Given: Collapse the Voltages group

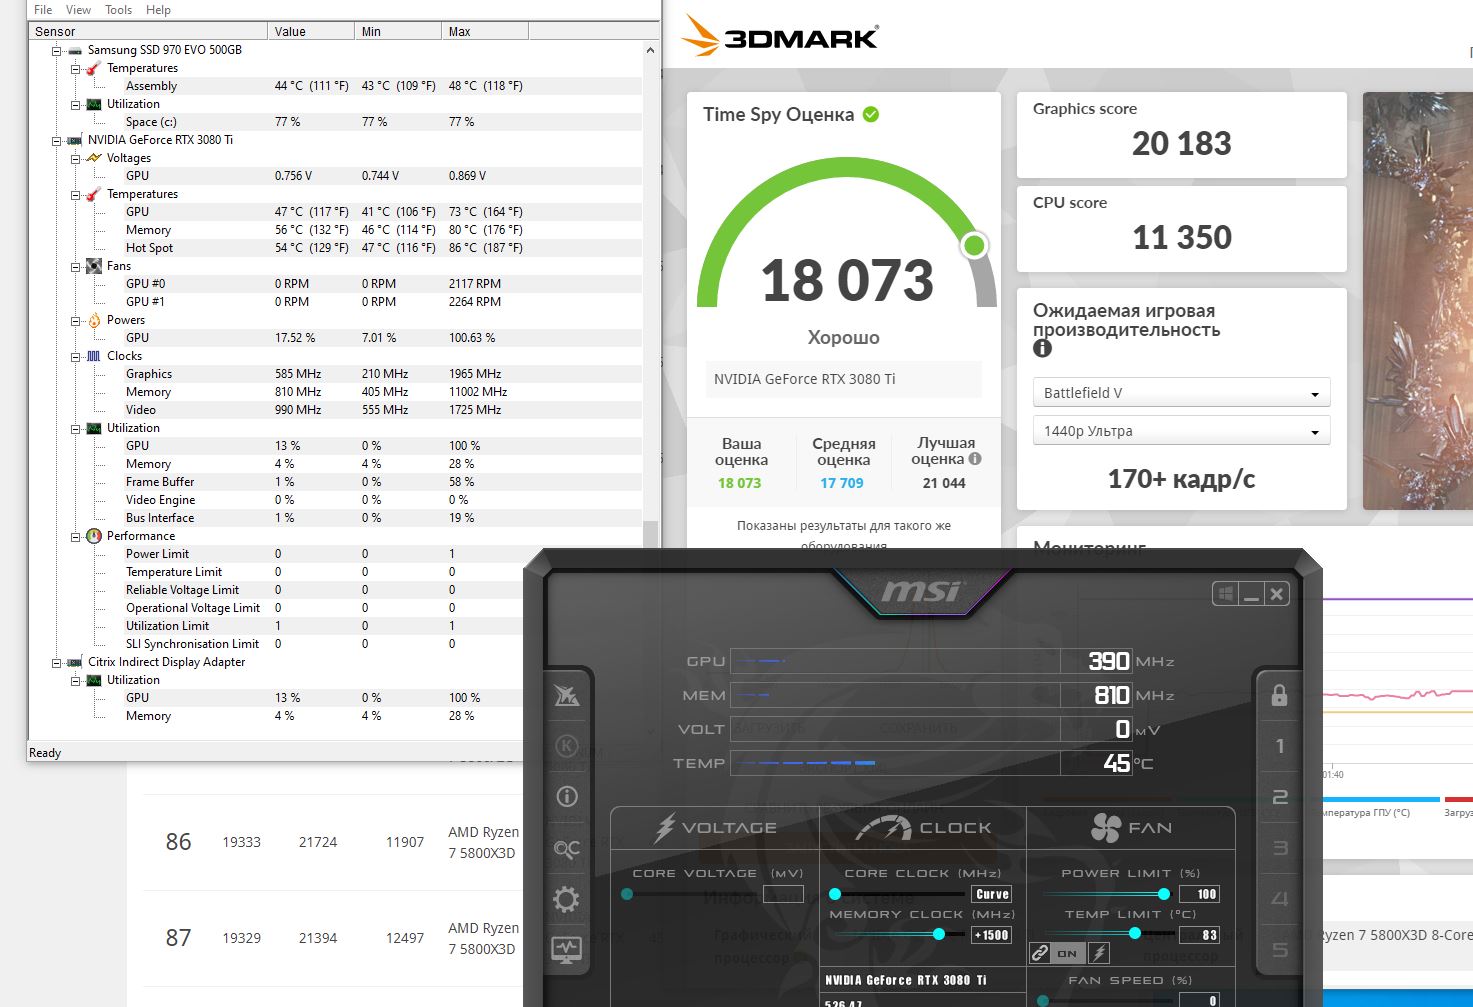Looking at the screenshot, I should tap(76, 158).
